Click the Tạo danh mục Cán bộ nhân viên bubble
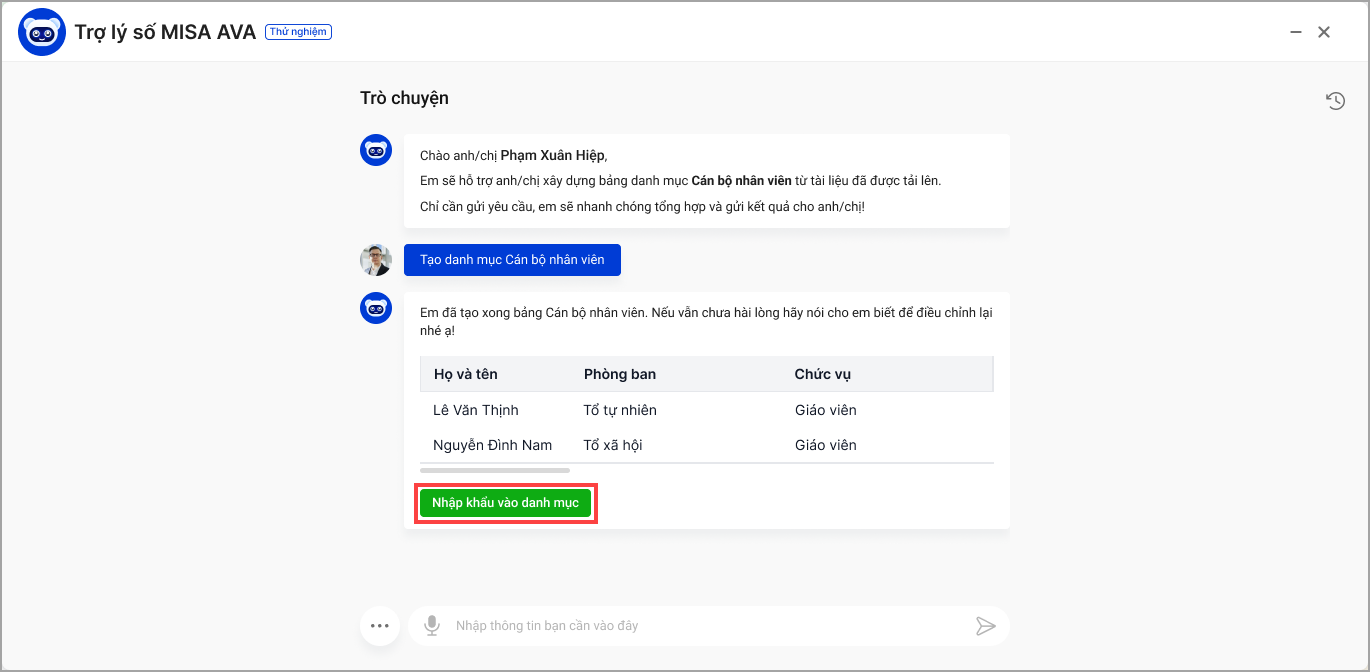Screen dimensions: 1370x672 512,260
